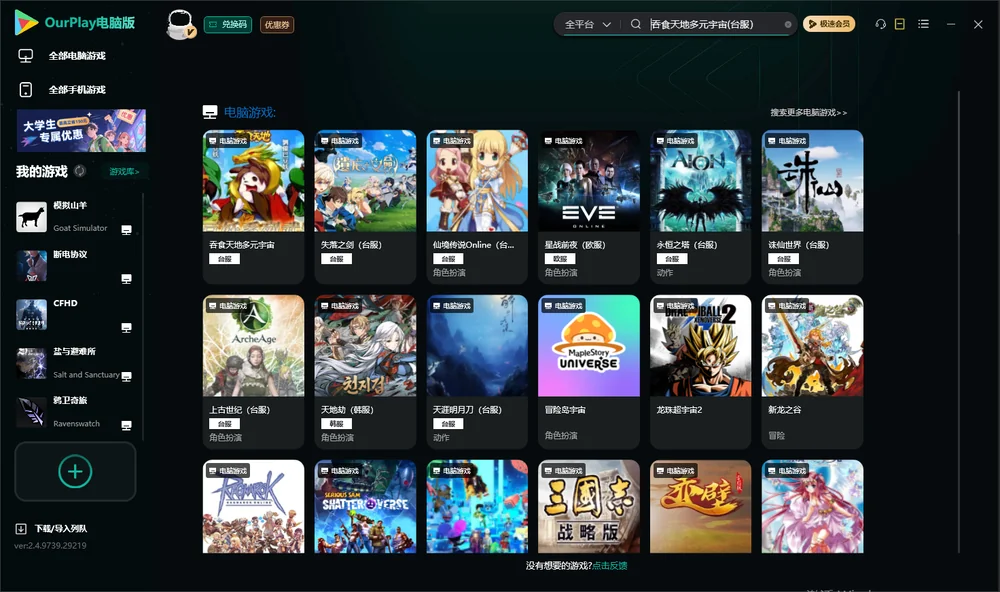Open the 优惠券 coupon button

click(x=277, y=24)
